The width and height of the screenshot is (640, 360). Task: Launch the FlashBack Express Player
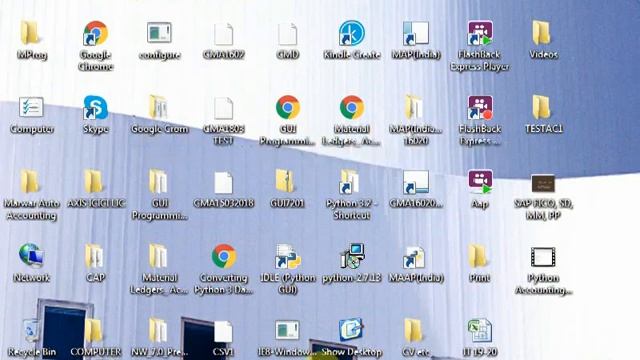480,33
